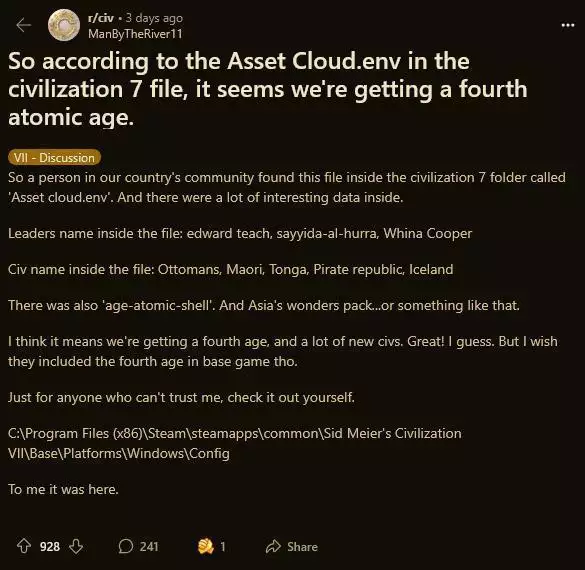Open the r/civ community avatar
Viewport: 585px width, 570px height.
click(64, 25)
